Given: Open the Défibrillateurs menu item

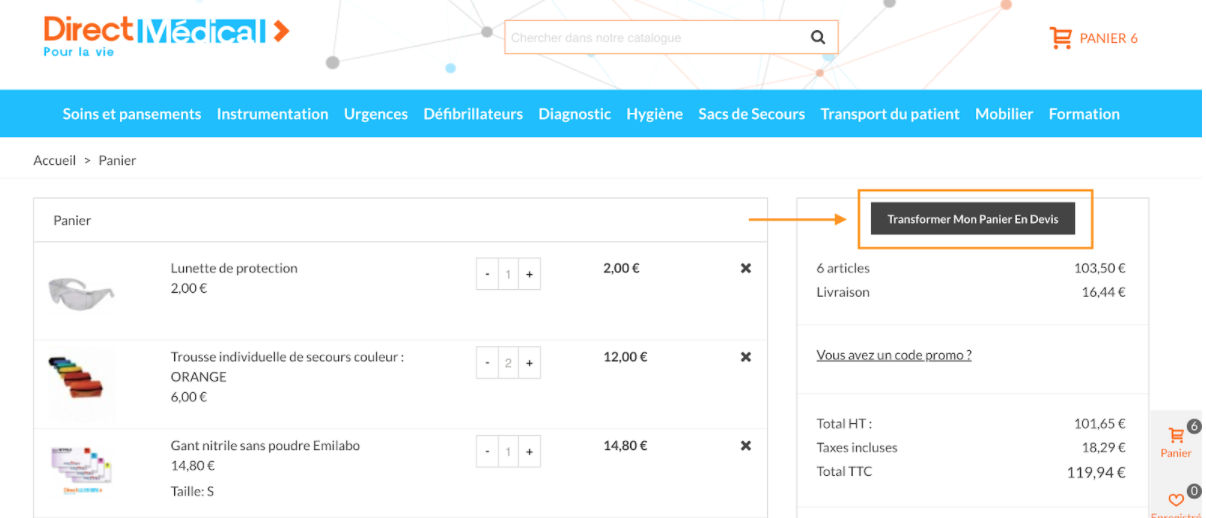Looking at the screenshot, I should tap(473, 114).
